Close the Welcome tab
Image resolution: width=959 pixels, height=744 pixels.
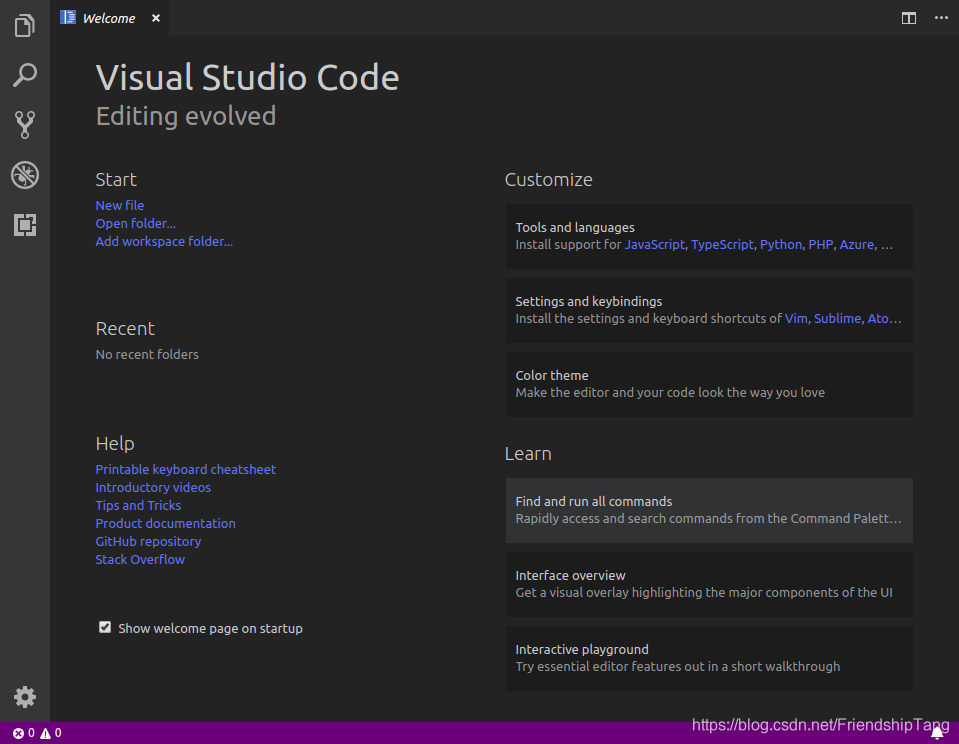[x=156, y=18]
